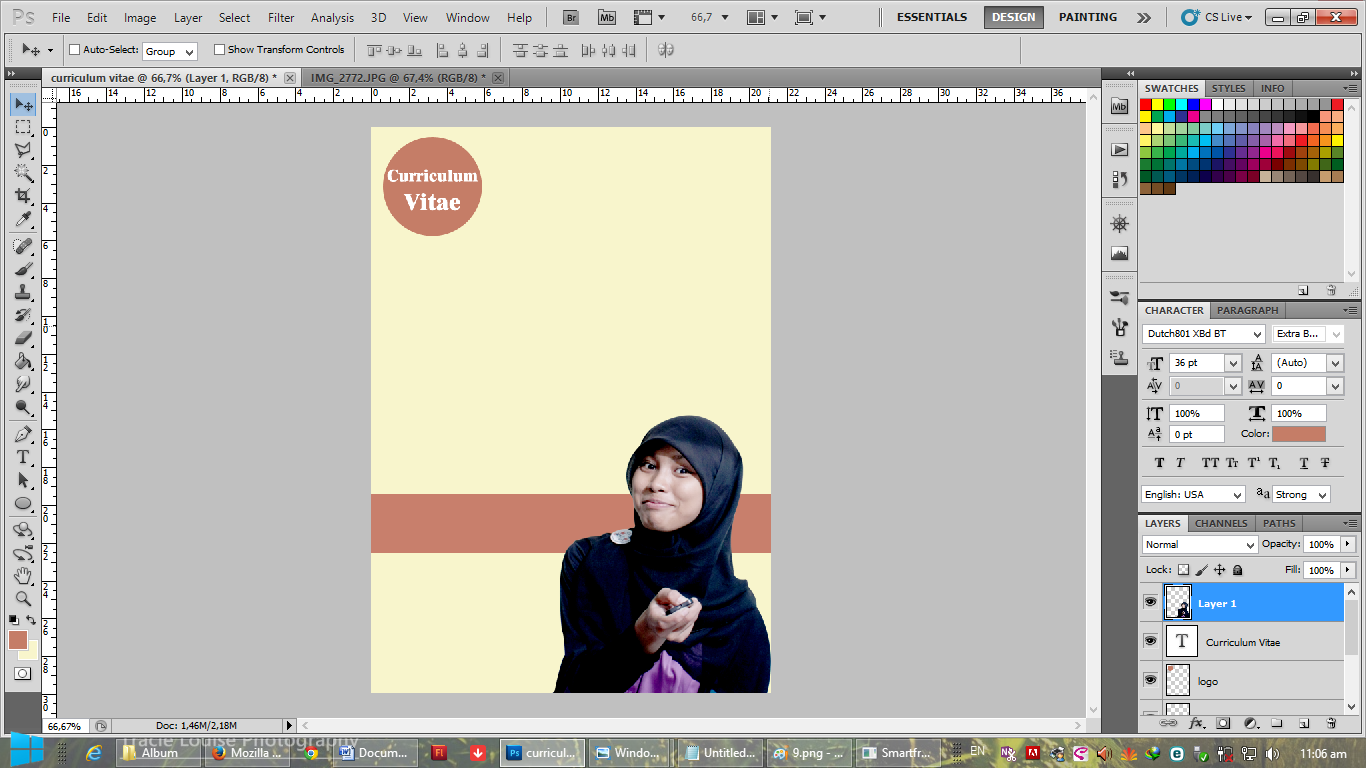Open the Character panel text Color swatch
1366x768 pixels.
tap(1299, 434)
